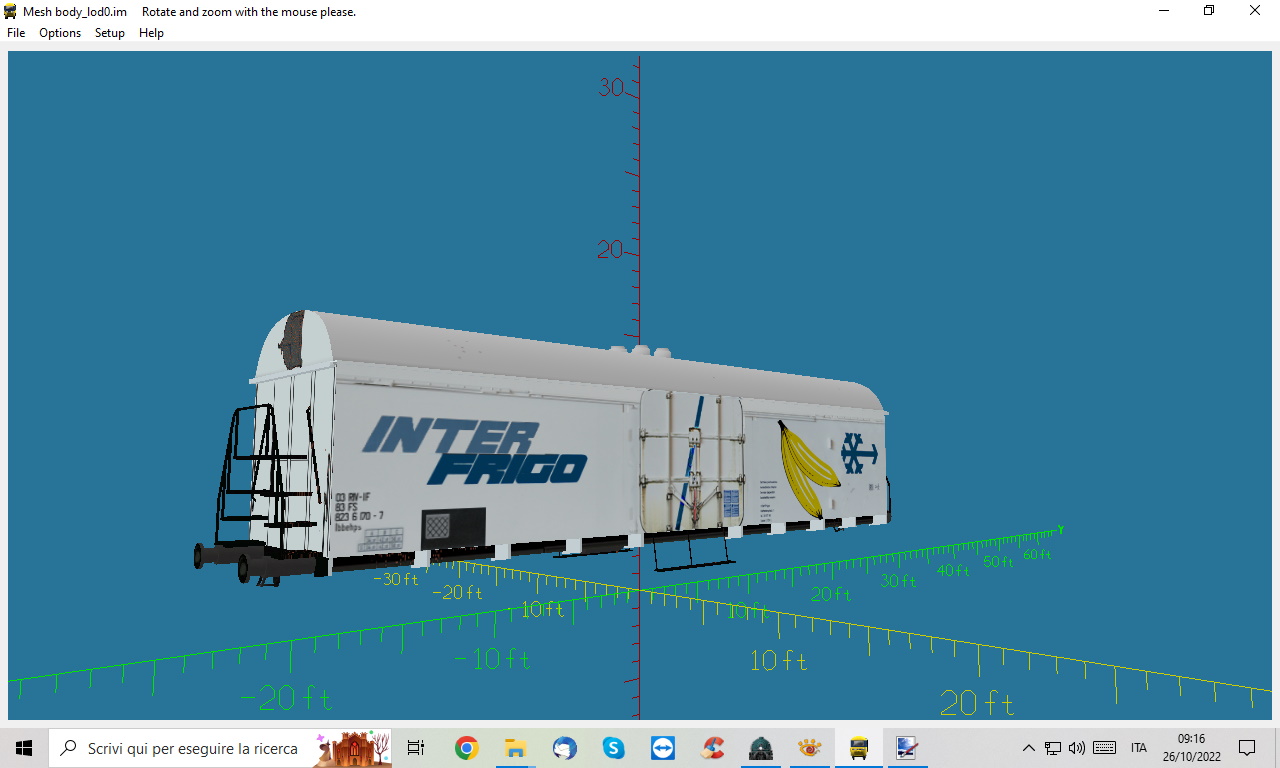Click the Windows Start button

tap(24, 748)
